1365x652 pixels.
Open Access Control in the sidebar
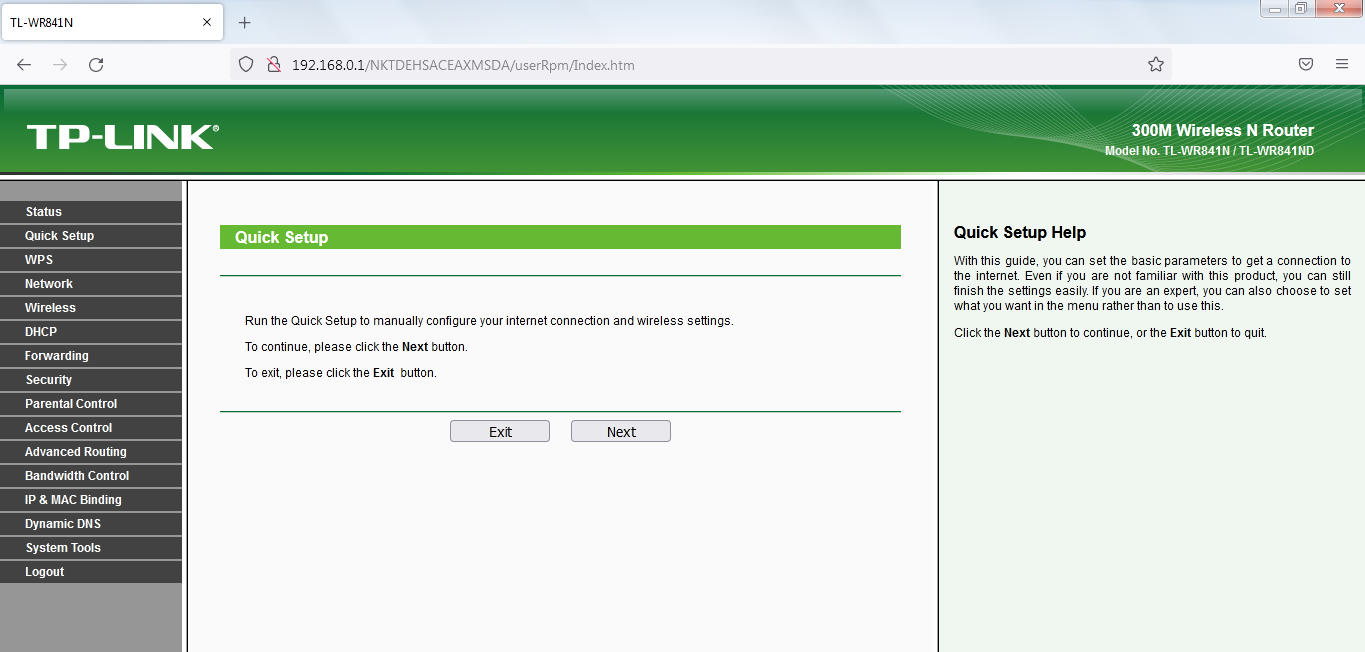[91, 428]
